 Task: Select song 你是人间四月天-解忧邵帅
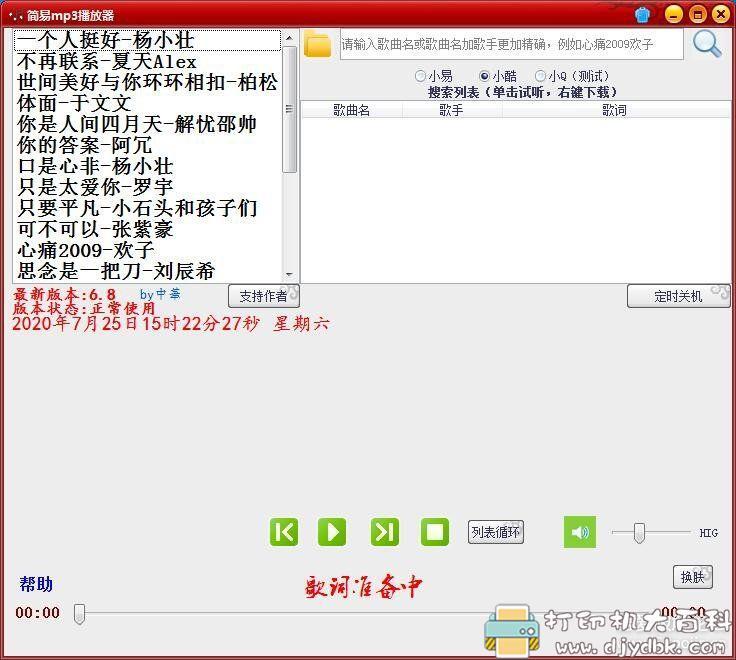click(147, 124)
